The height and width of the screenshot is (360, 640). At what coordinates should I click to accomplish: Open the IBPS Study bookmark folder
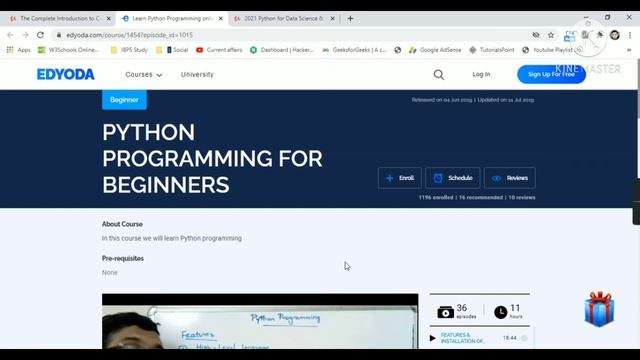tap(129, 50)
